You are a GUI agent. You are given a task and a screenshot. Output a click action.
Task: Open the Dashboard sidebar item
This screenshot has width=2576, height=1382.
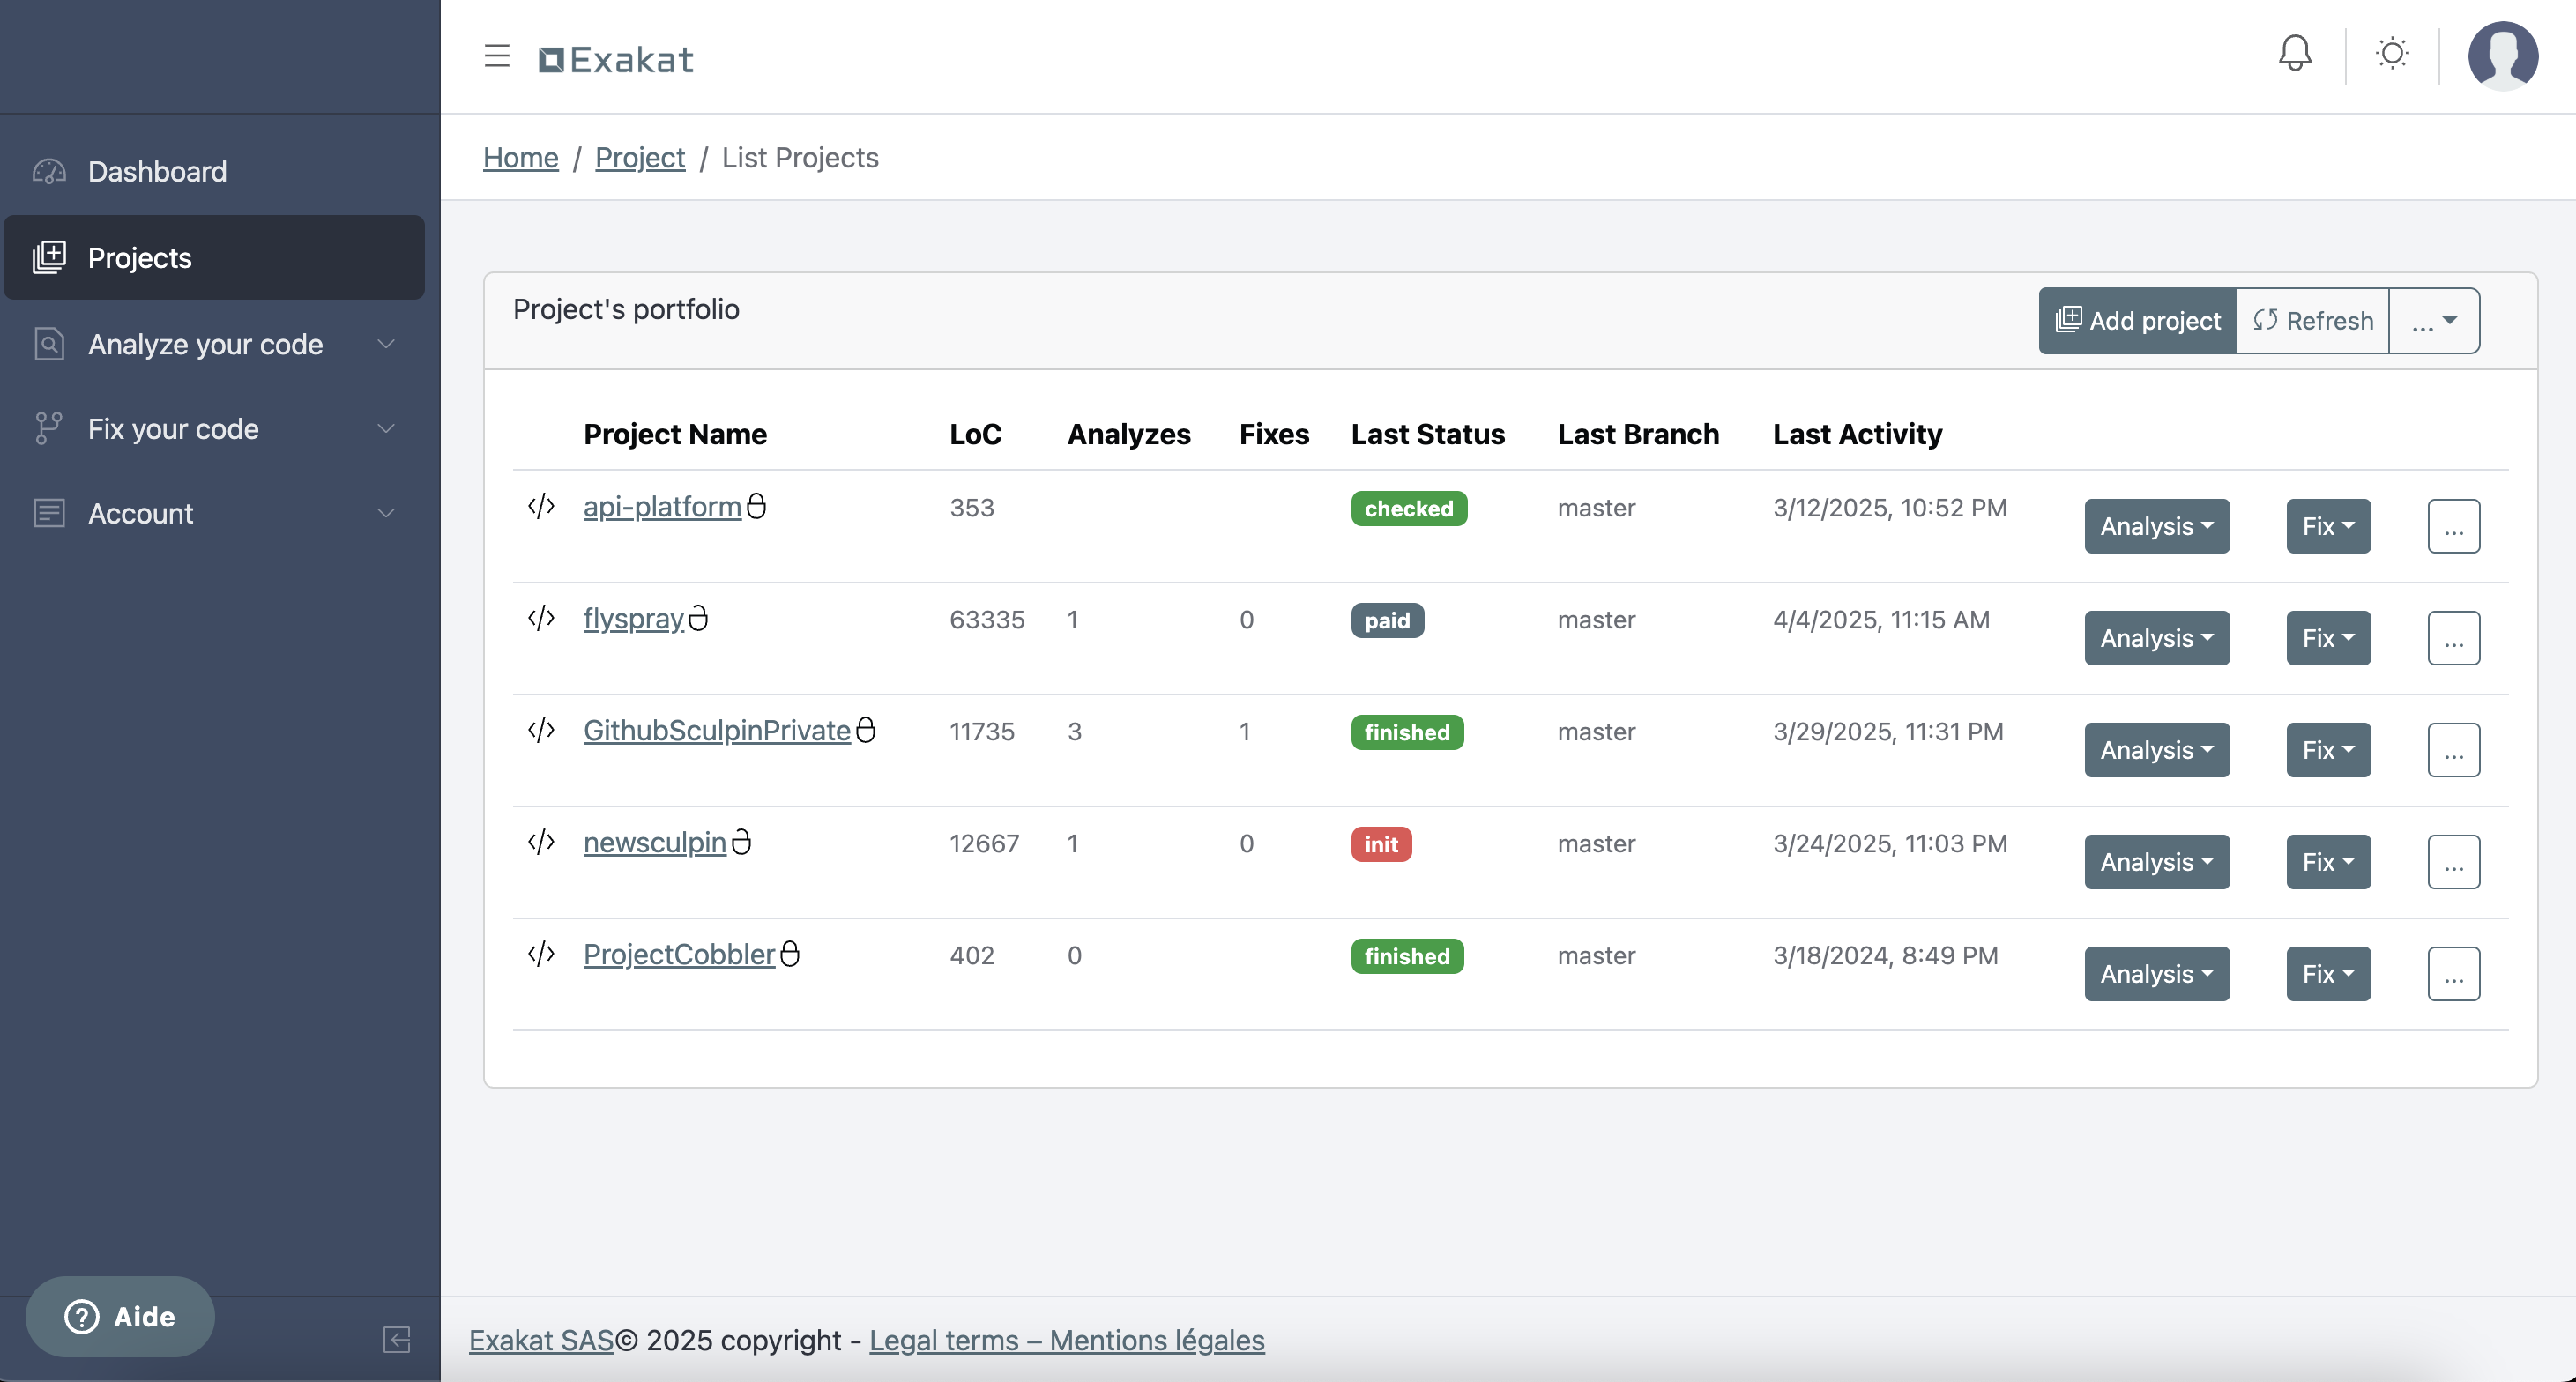(x=157, y=172)
